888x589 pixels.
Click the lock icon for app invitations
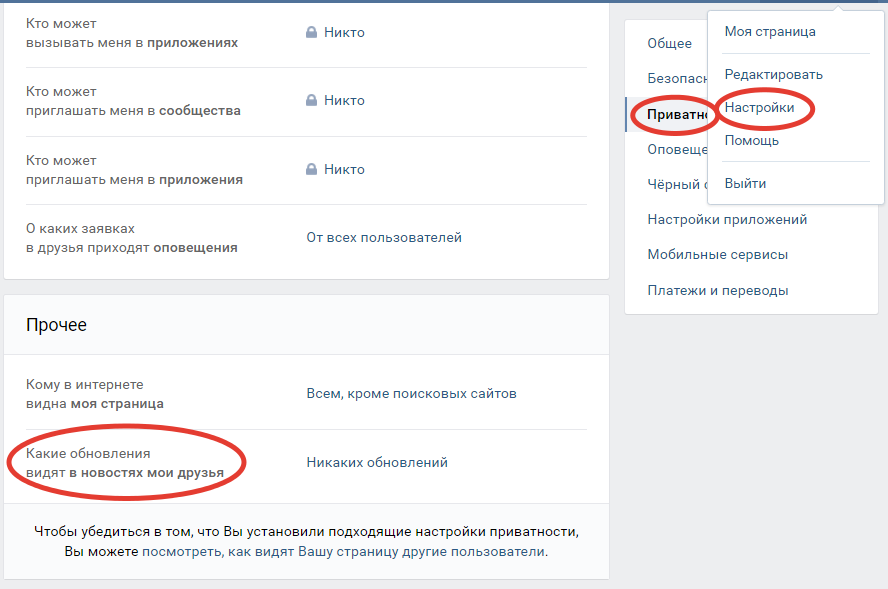[312, 169]
